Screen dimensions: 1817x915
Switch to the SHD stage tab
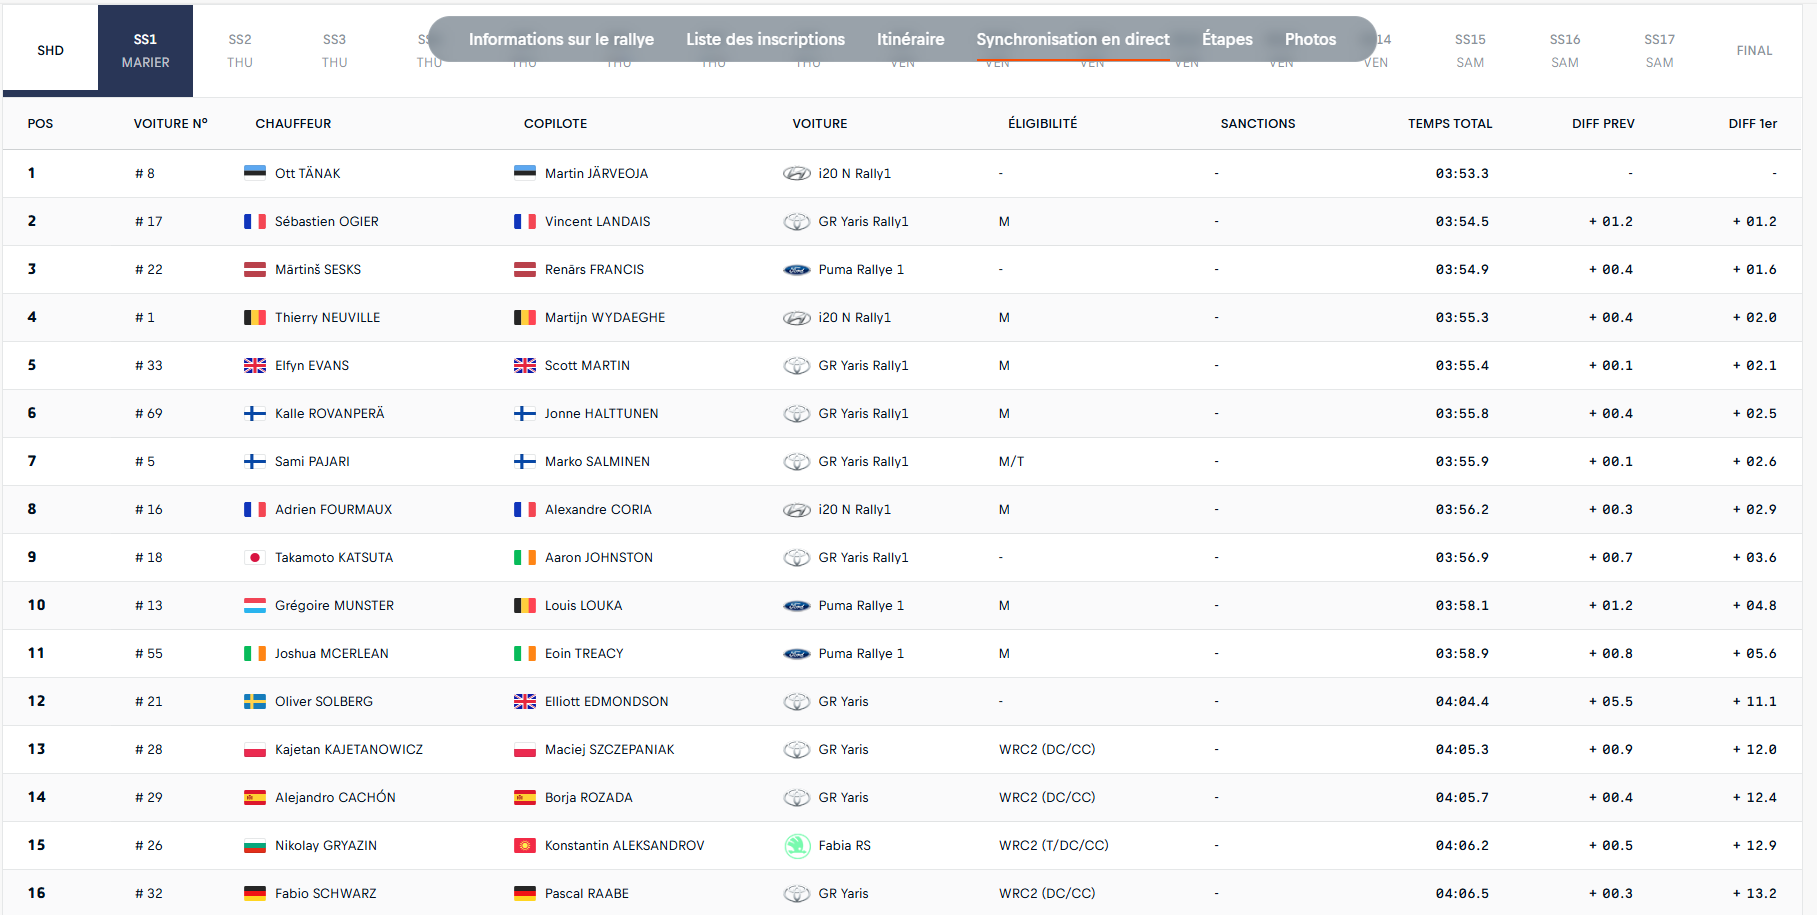click(51, 50)
